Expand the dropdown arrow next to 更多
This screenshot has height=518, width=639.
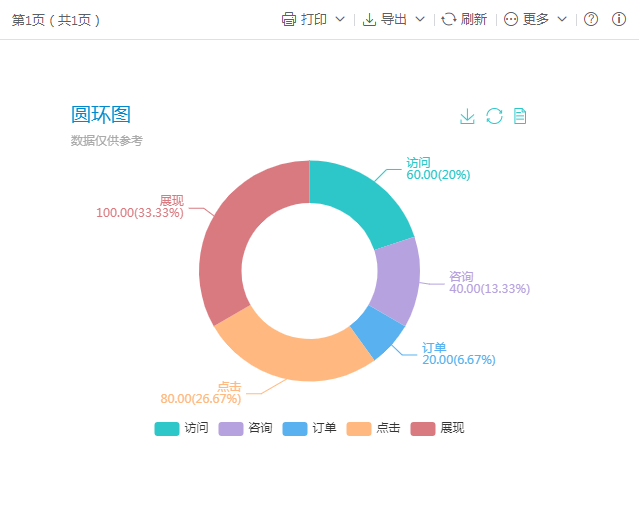tap(562, 19)
